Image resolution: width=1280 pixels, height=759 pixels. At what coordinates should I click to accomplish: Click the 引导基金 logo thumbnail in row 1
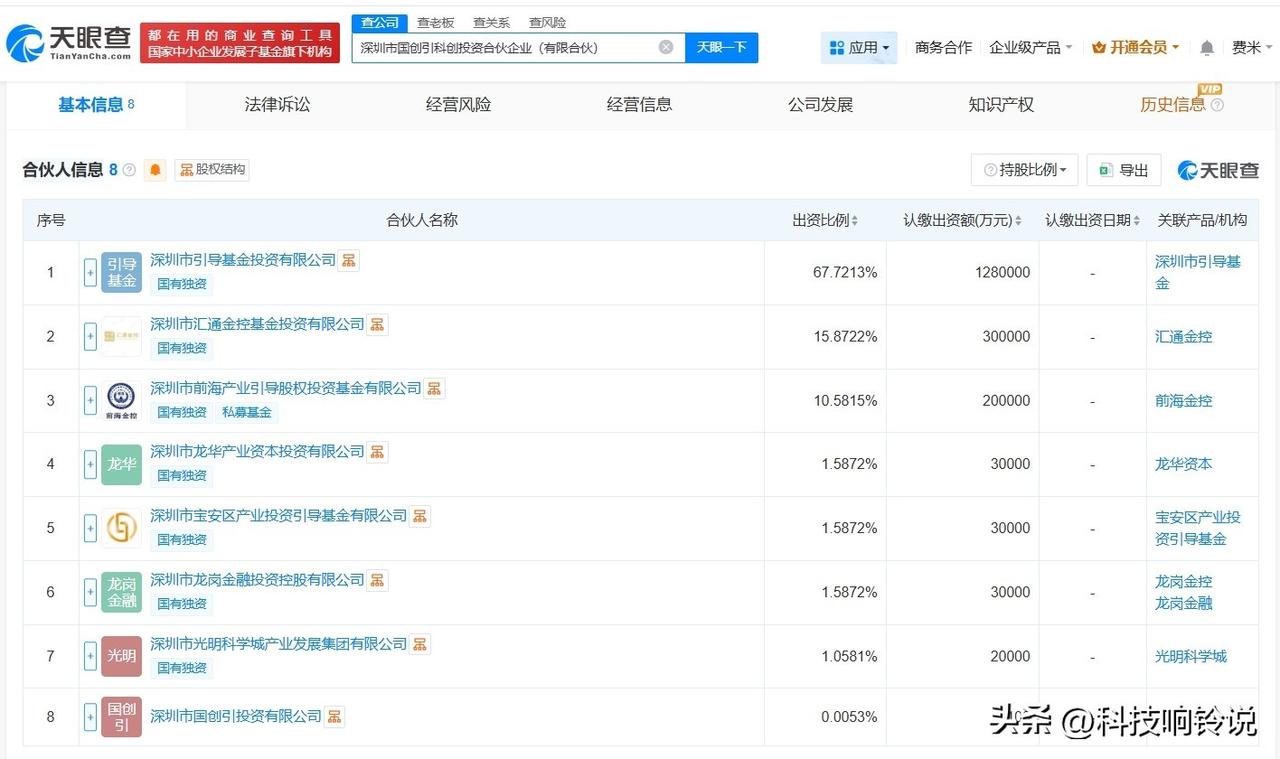pos(121,272)
